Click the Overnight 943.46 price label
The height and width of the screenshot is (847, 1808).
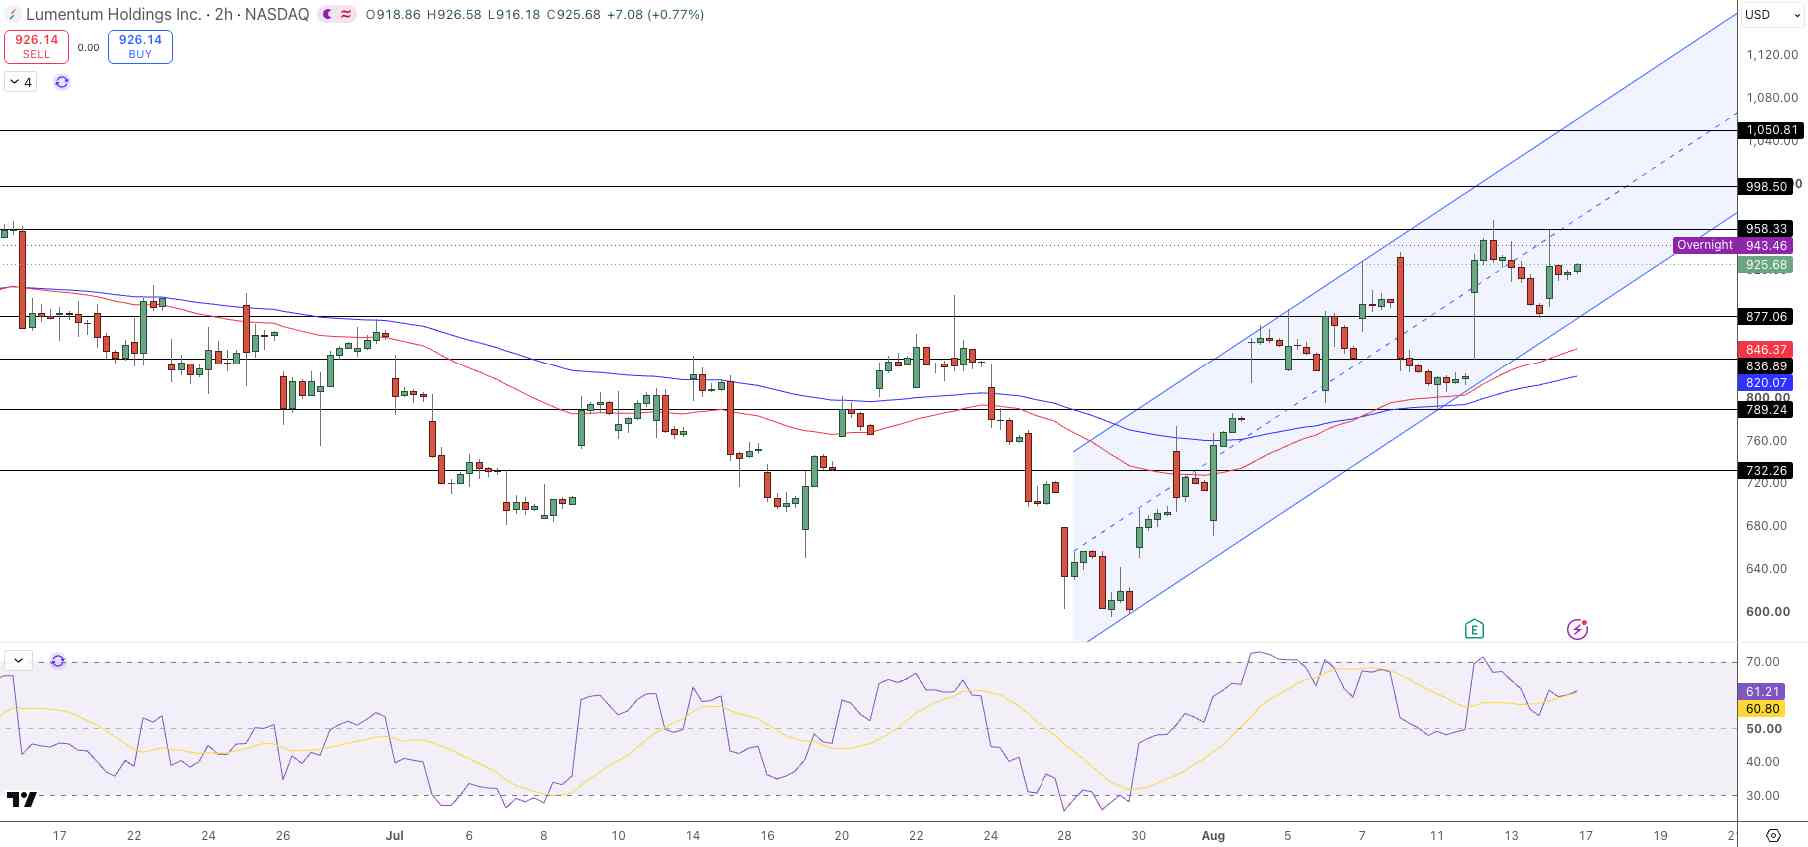(1733, 245)
